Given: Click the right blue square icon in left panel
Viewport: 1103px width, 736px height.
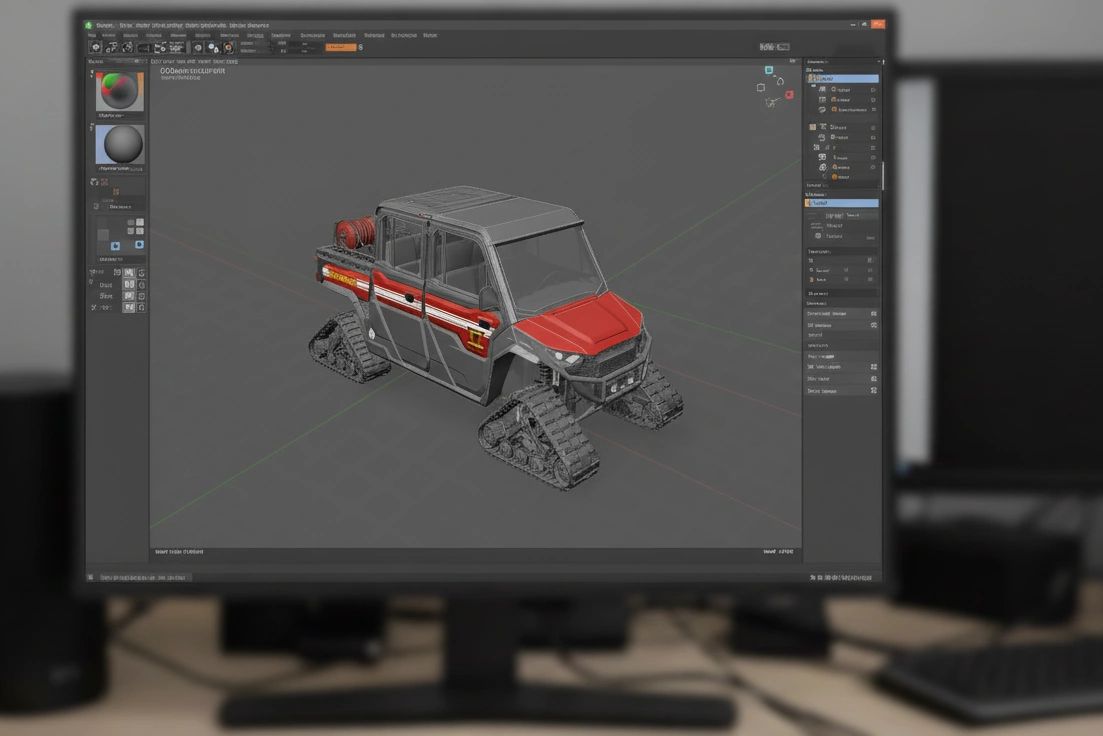Looking at the screenshot, I should click(x=139, y=245).
